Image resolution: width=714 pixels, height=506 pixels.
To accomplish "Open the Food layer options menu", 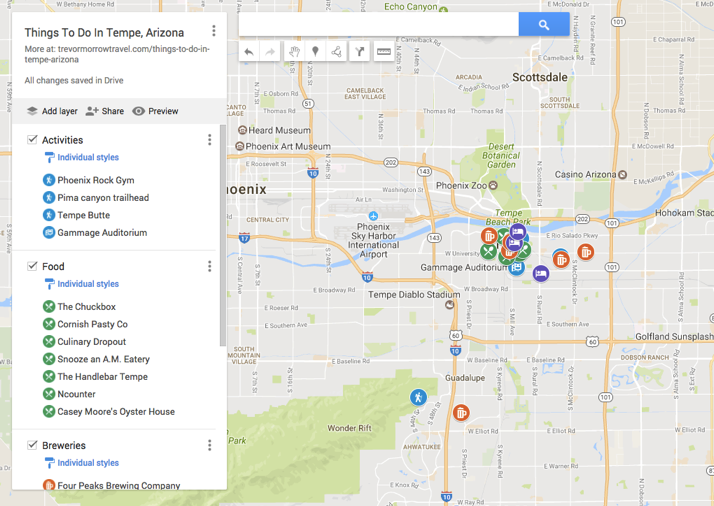I will [209, 266].
